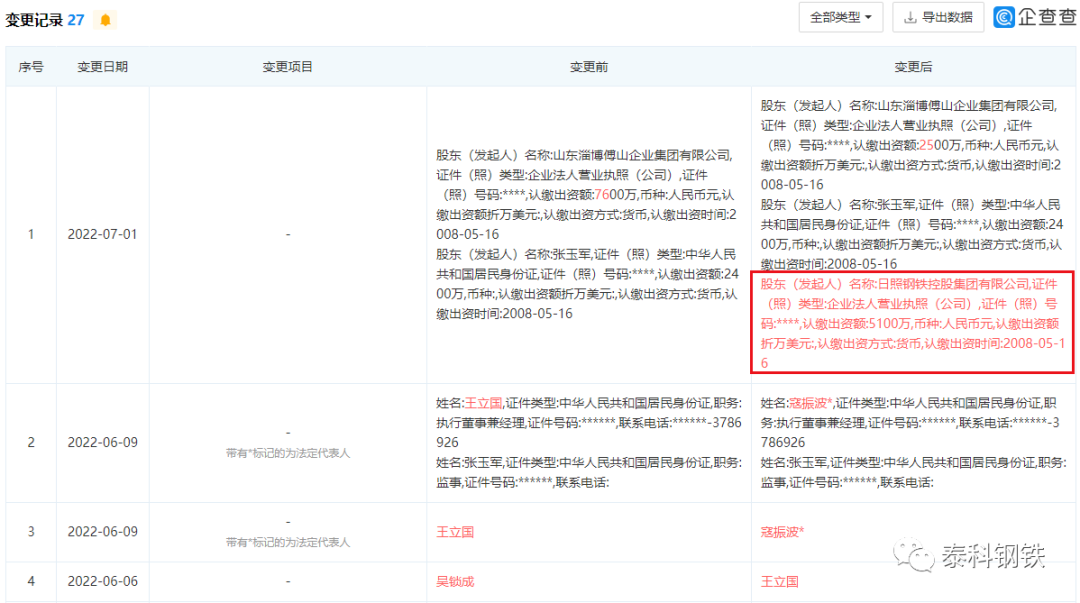
Task: Select the red-boxed 日照钢铁控股集团 shareholder text
Action: pos(913,323)
